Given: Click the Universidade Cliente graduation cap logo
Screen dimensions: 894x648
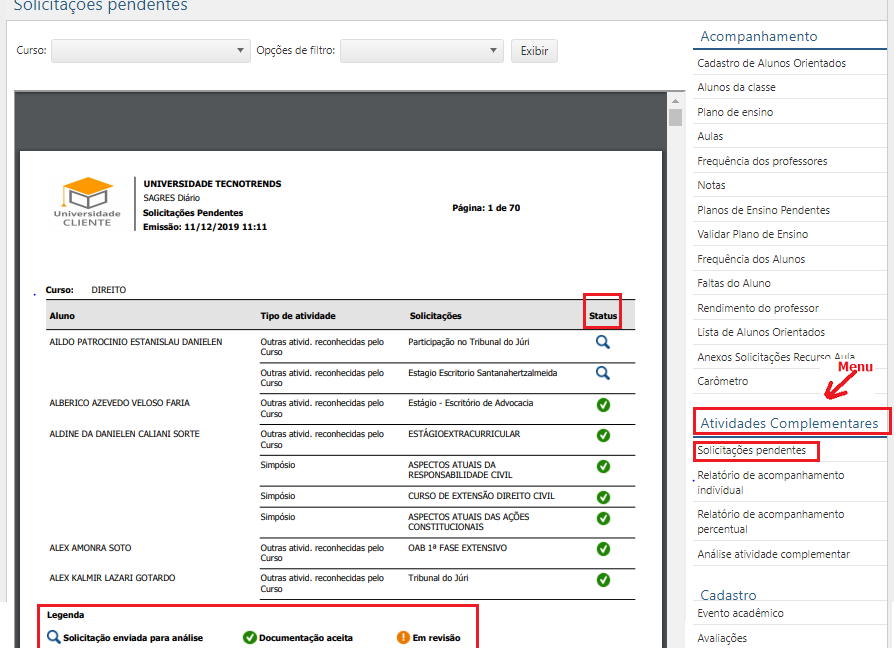Looking at the screenshot, I should (x=86, y=190).
